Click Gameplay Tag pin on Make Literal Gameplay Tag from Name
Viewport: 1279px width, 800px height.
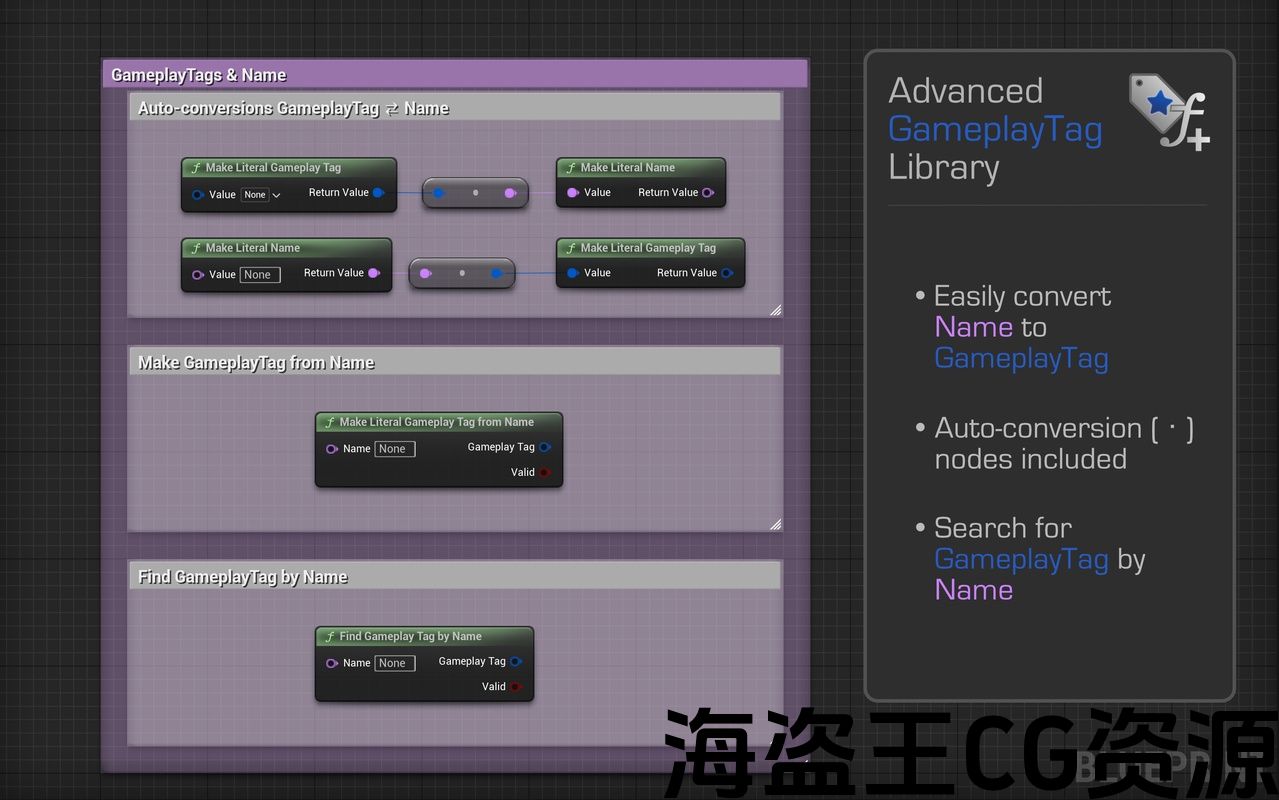click(x=544, y=447)
